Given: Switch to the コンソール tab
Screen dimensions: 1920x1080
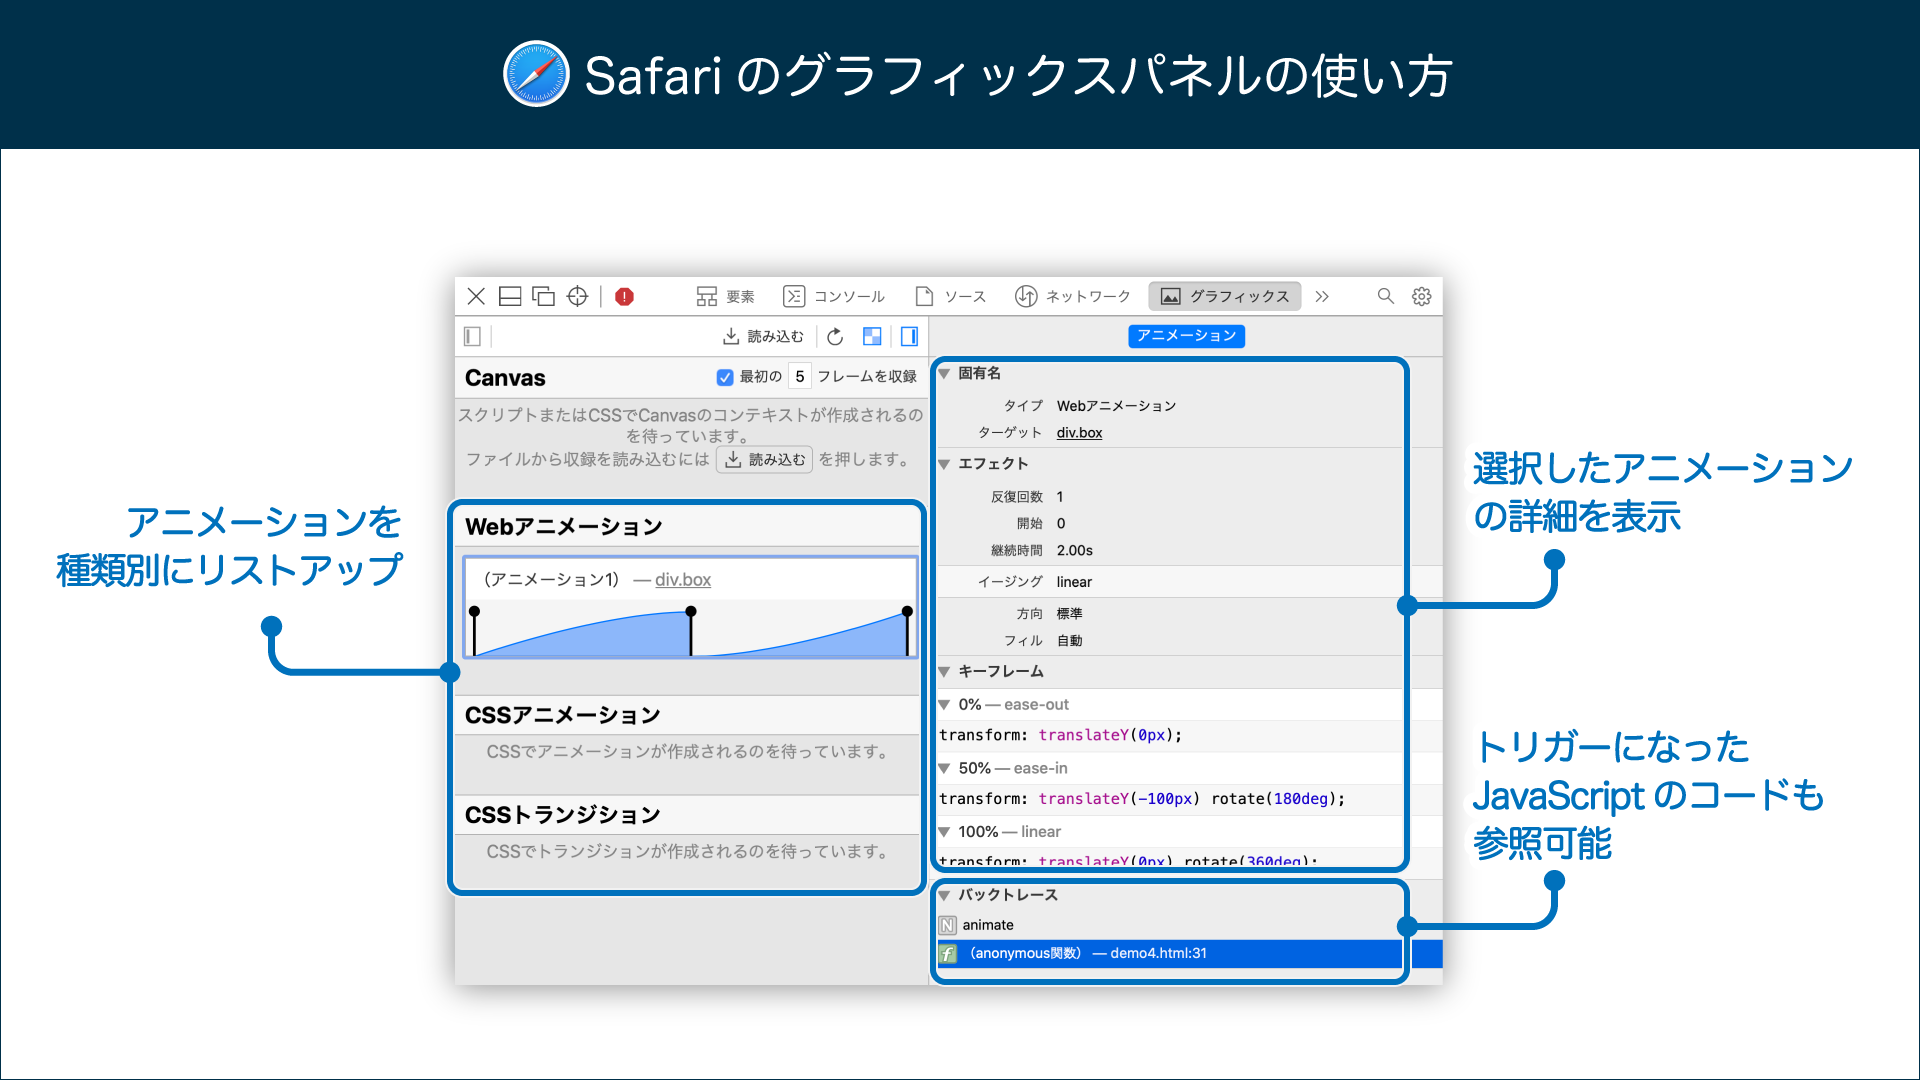Looking at the screenshot, I should pyautogui.click(x=834, y=296).
